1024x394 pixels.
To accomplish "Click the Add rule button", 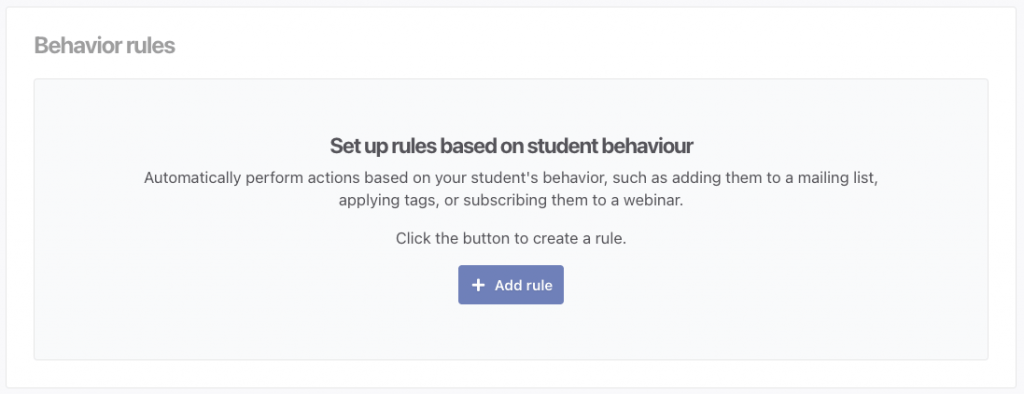I will (511, 285).
